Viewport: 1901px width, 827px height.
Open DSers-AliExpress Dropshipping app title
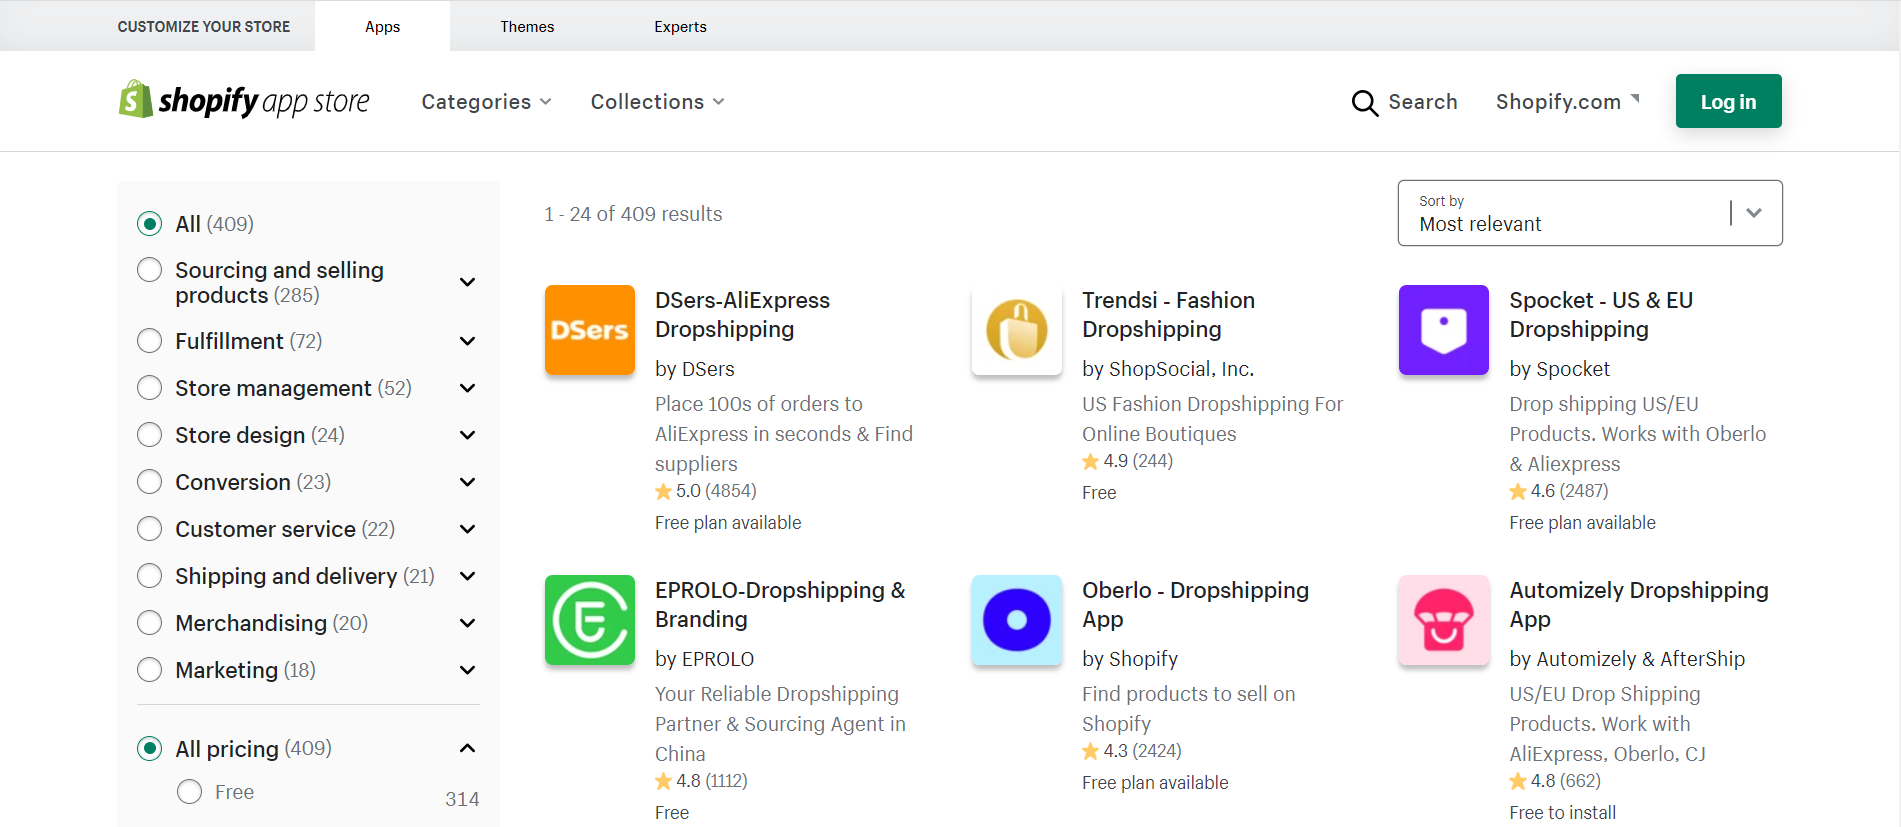point(742,315)
